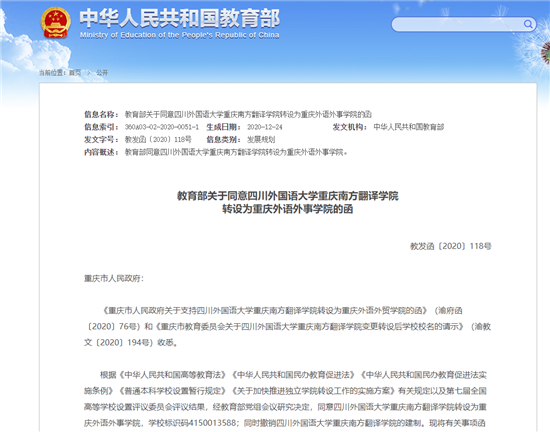Click the search magnifier icon

tap(528, 24)
